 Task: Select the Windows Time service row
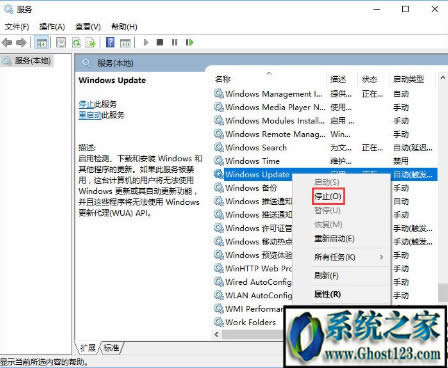[325, 161]
